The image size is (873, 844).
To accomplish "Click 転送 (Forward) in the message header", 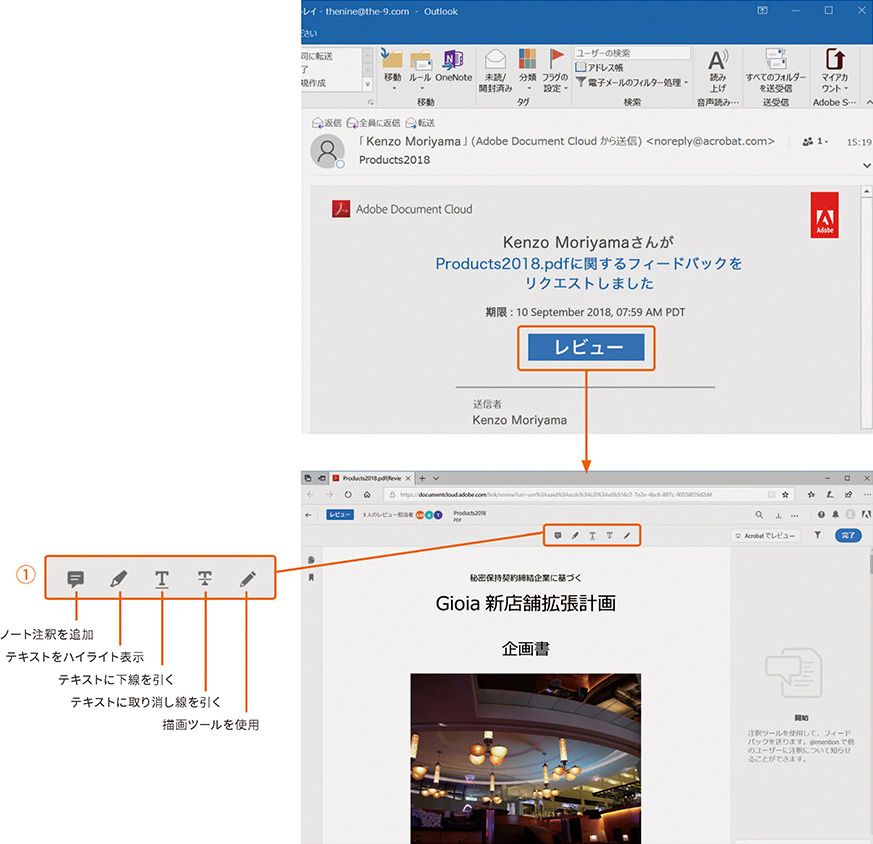I will click(420, 122).
